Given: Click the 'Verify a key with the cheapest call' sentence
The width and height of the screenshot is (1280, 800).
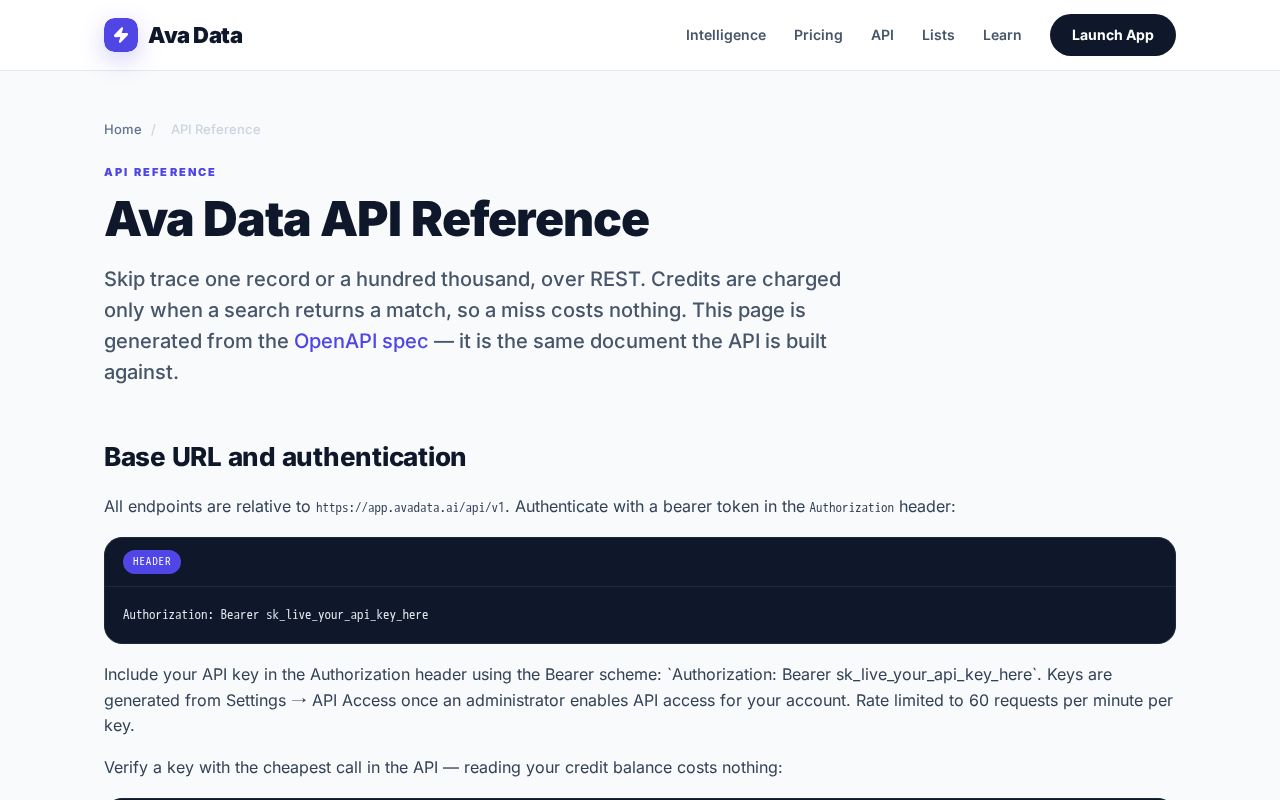Looking at the screenshot, I should (x=443, y=767).
